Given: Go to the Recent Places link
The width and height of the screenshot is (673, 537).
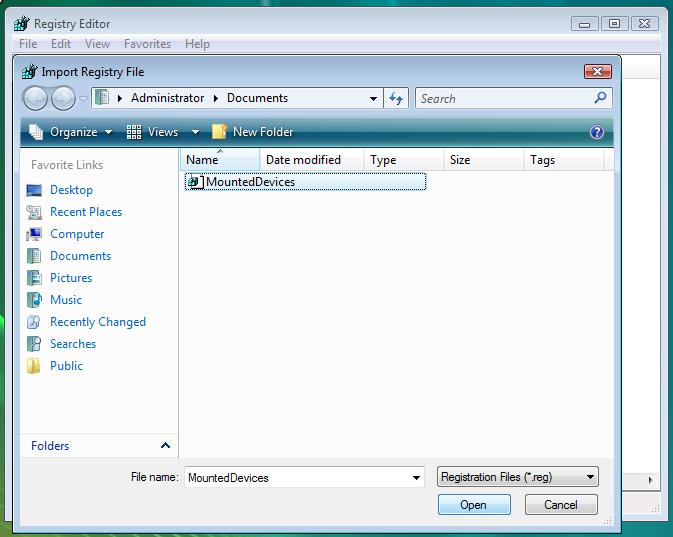Looking at the screenshot, I should pos(86,212).
